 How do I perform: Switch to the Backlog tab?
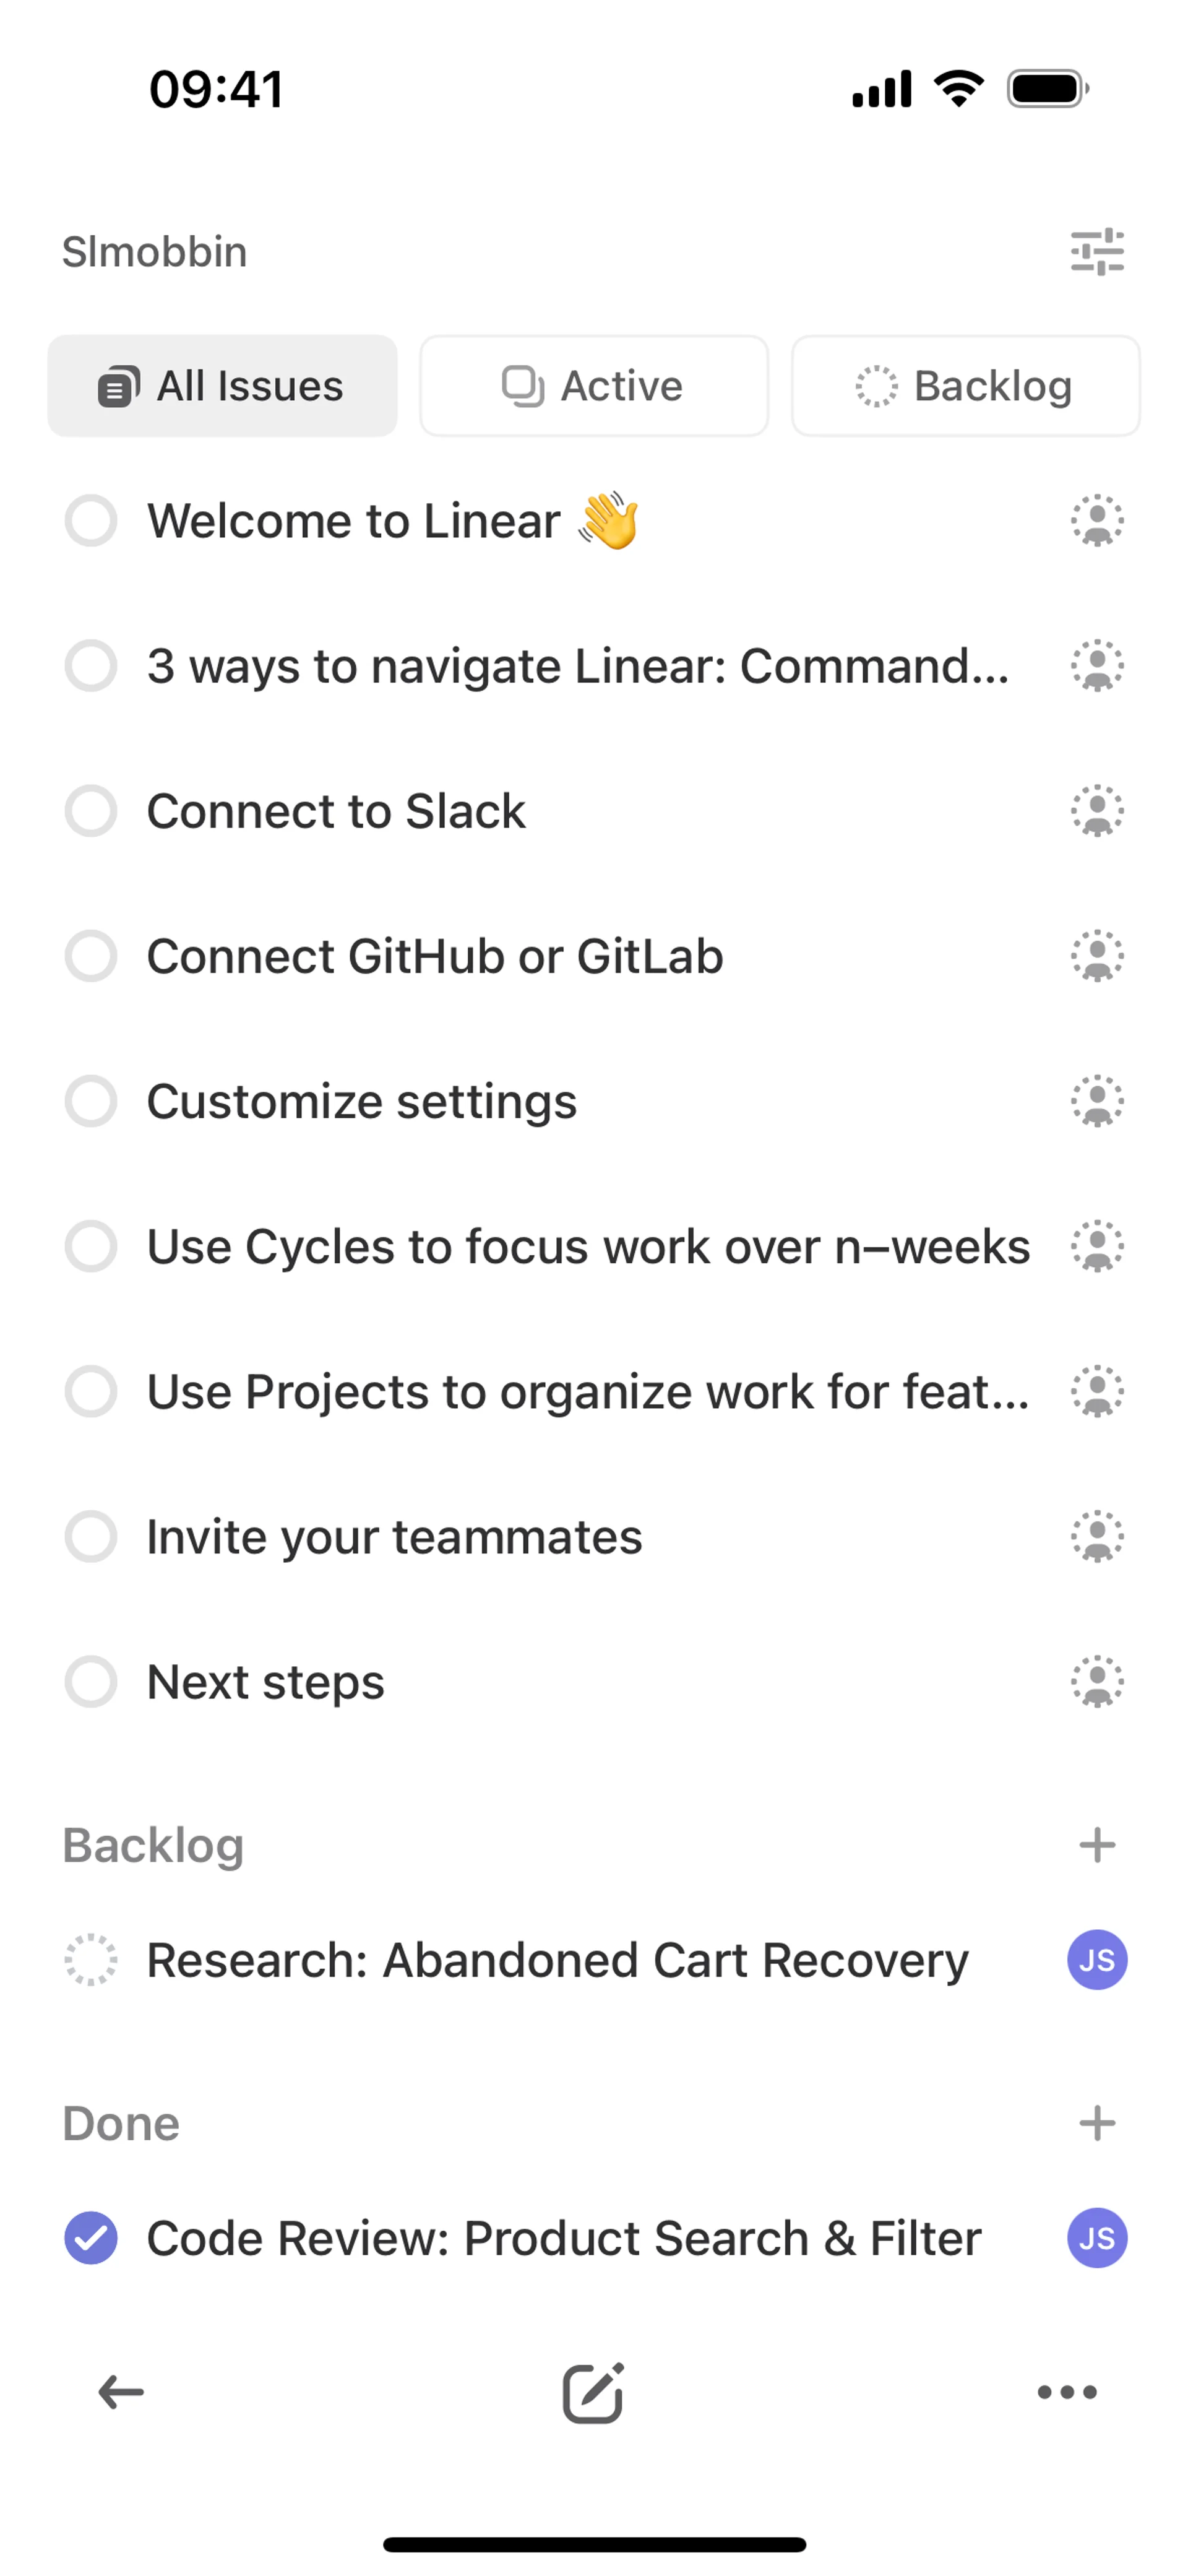(x=965, y=386)
